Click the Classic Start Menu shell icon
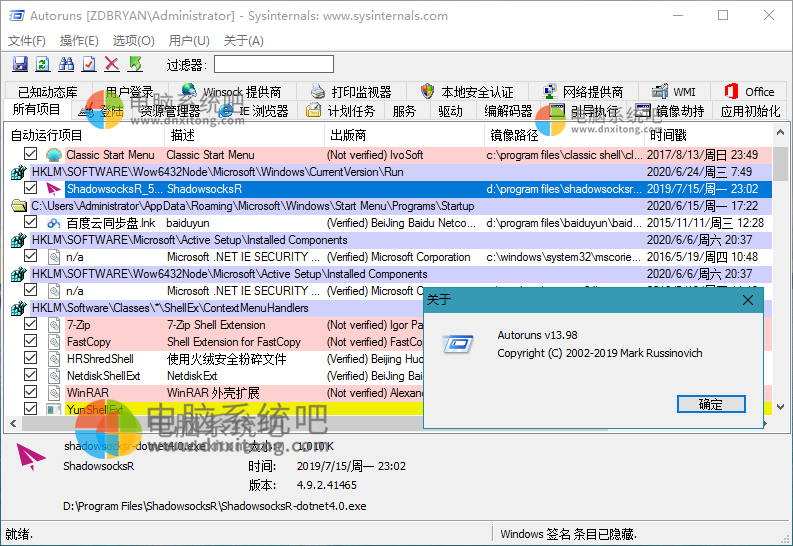This screenshot has height=546, width=793. [54, 155]
